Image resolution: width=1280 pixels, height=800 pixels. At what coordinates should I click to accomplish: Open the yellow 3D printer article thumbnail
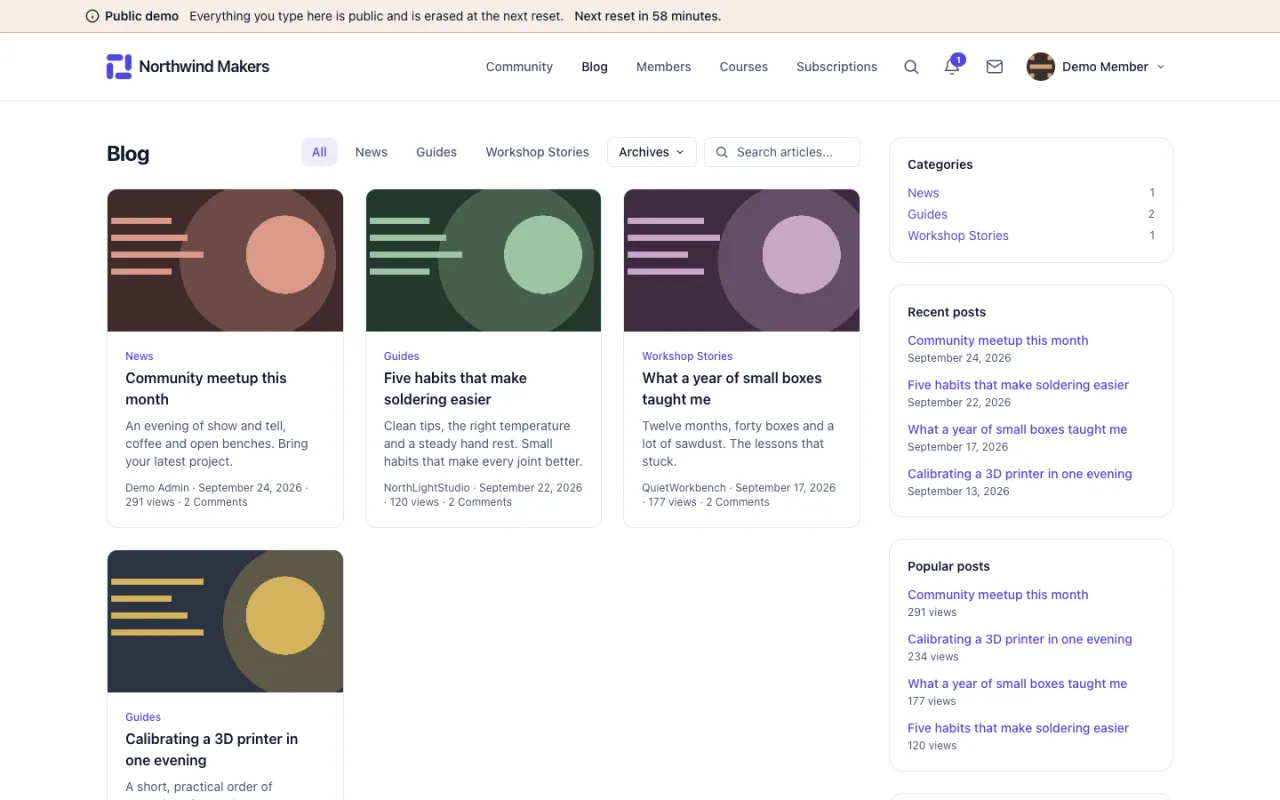click(x=225, y=621)
